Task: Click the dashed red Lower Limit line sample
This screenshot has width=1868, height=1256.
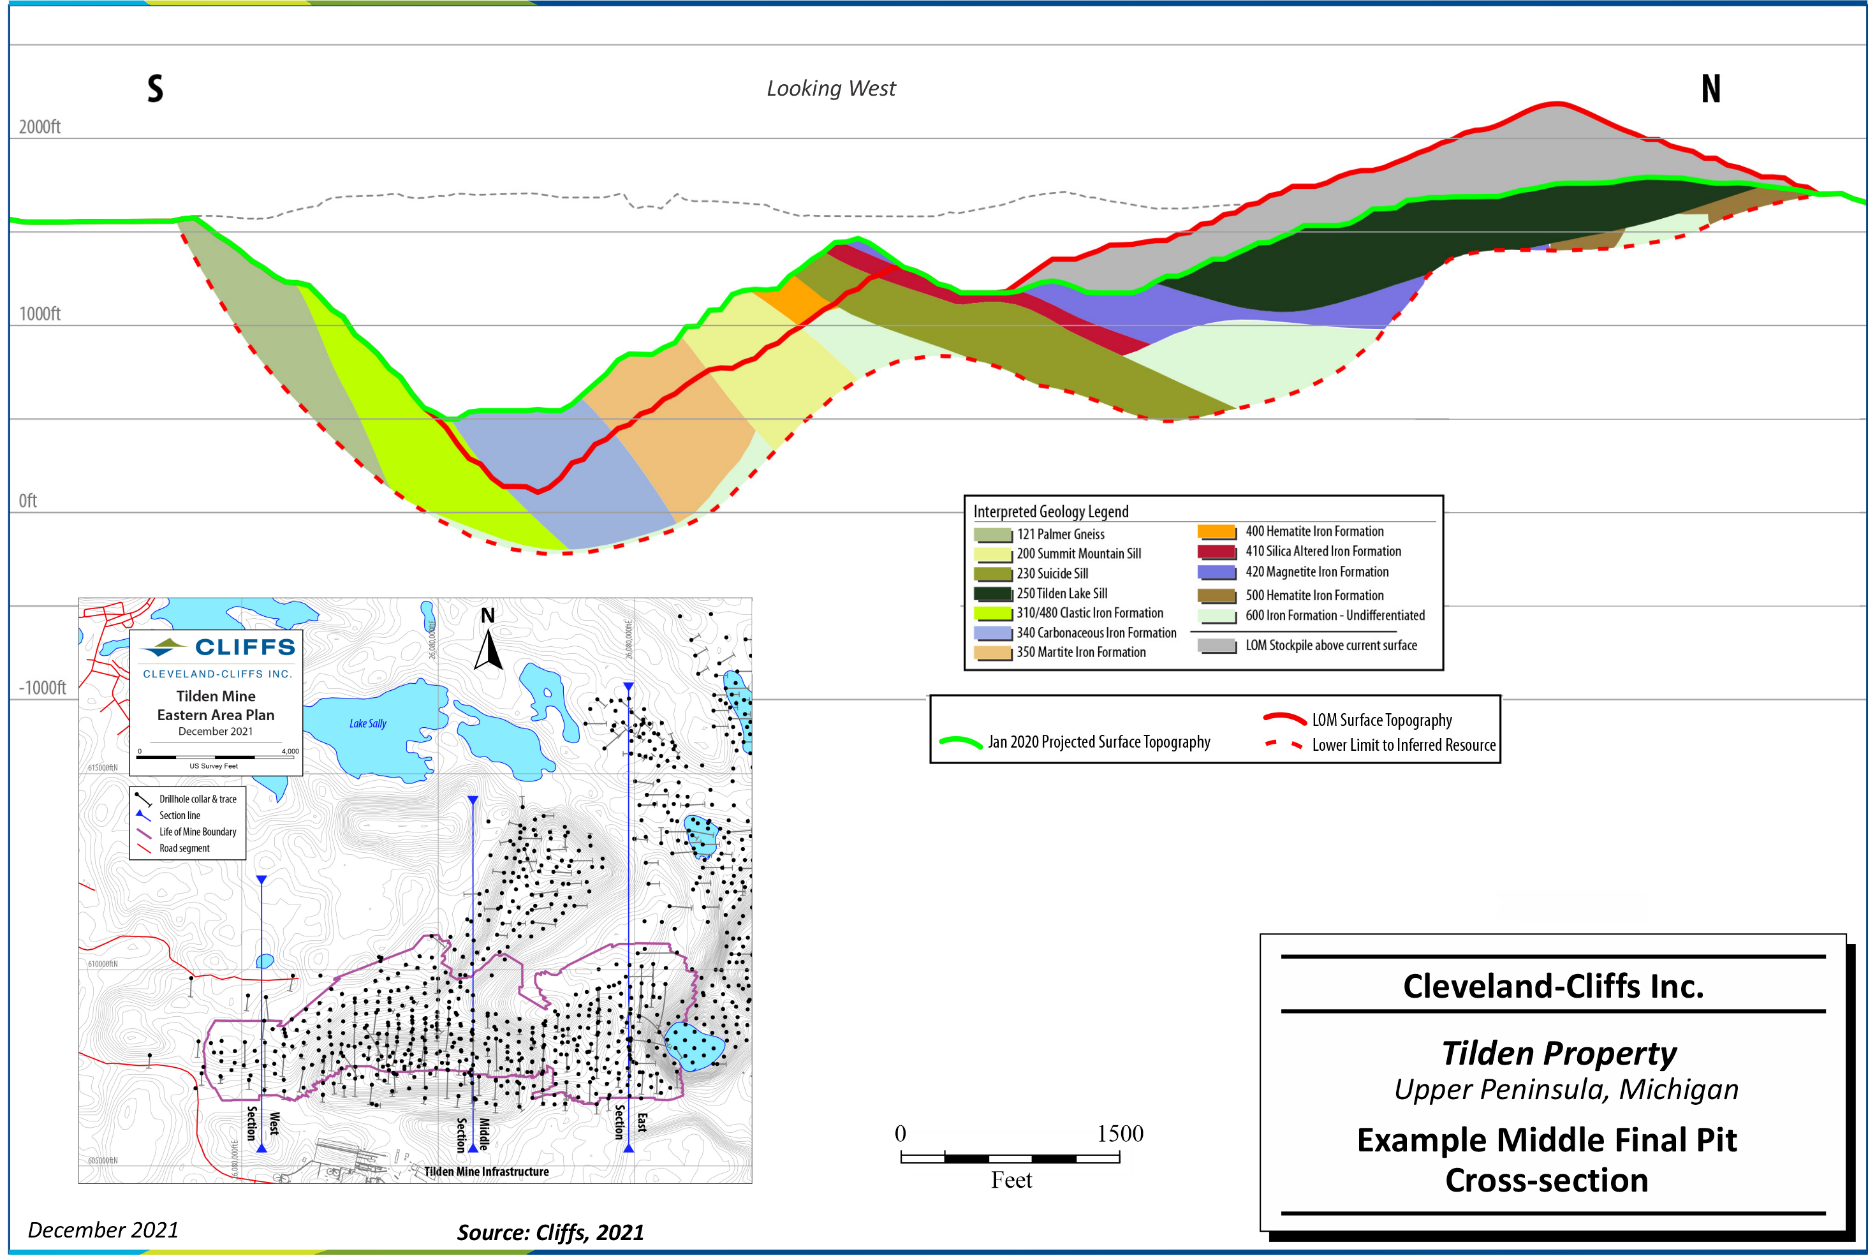Action: click(x=1285, y=744)
